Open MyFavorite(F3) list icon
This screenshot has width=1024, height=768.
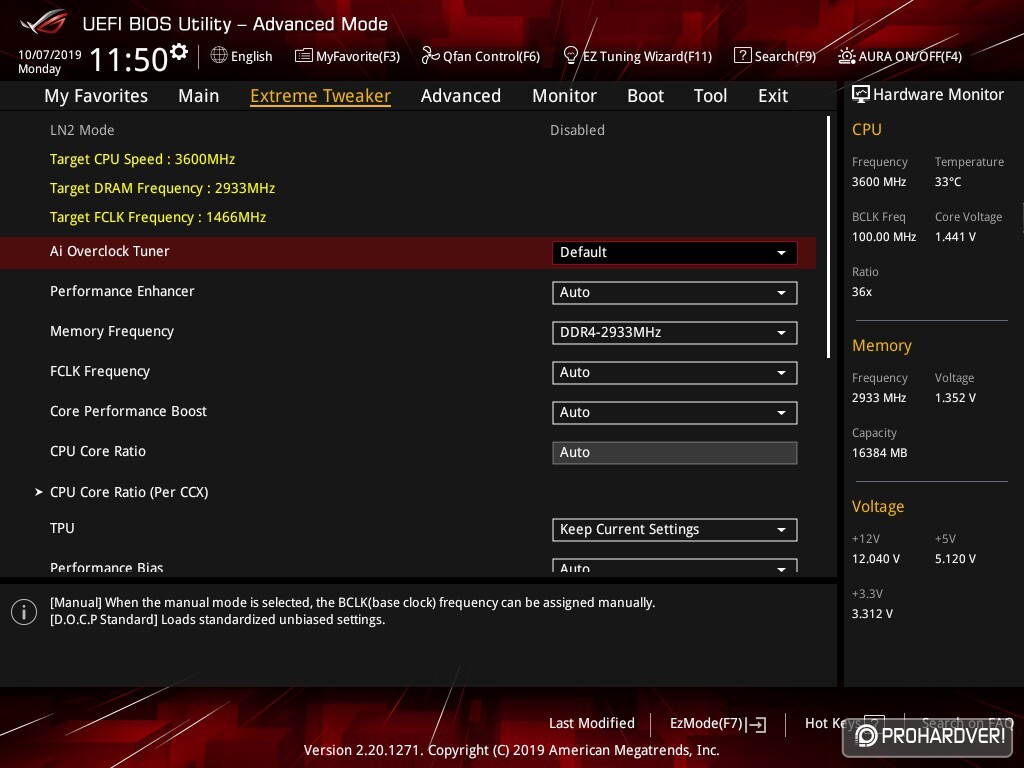(x=304, y=56)
